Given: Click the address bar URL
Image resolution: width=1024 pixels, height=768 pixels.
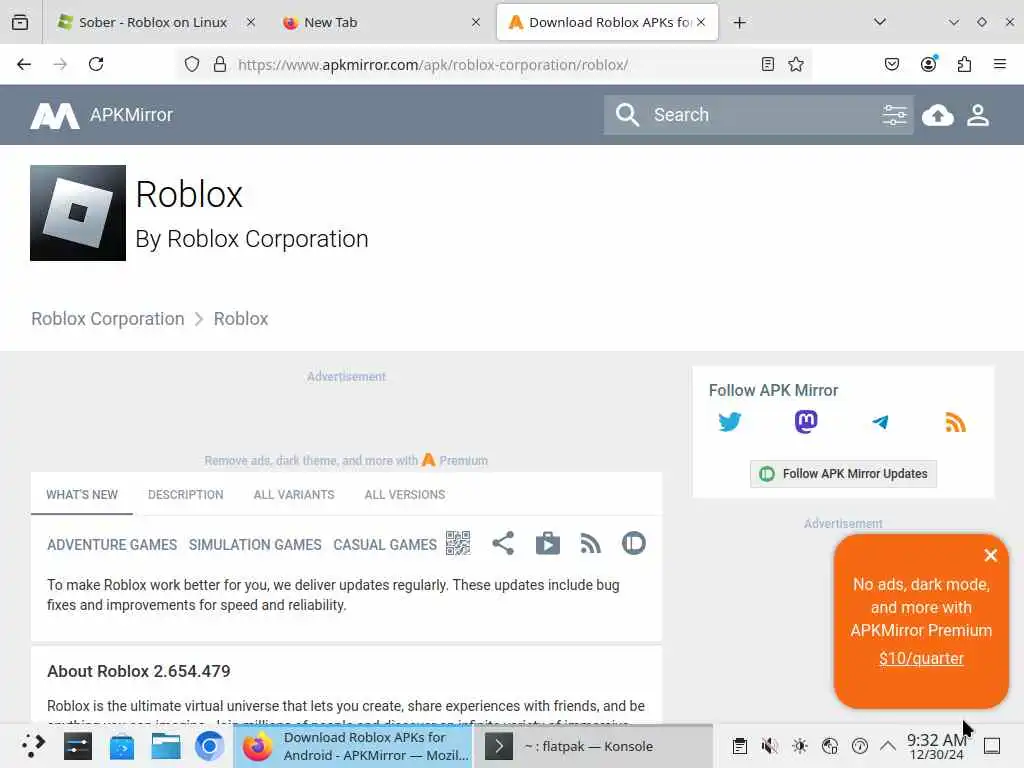Looking at the screenshot, I should point(432,65).
